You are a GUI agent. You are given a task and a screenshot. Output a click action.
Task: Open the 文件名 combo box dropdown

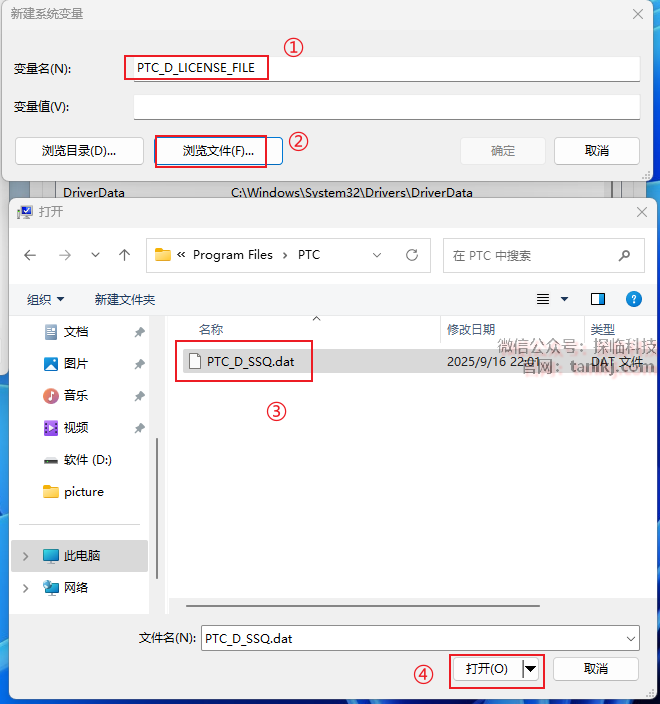(x=630, y=638)
